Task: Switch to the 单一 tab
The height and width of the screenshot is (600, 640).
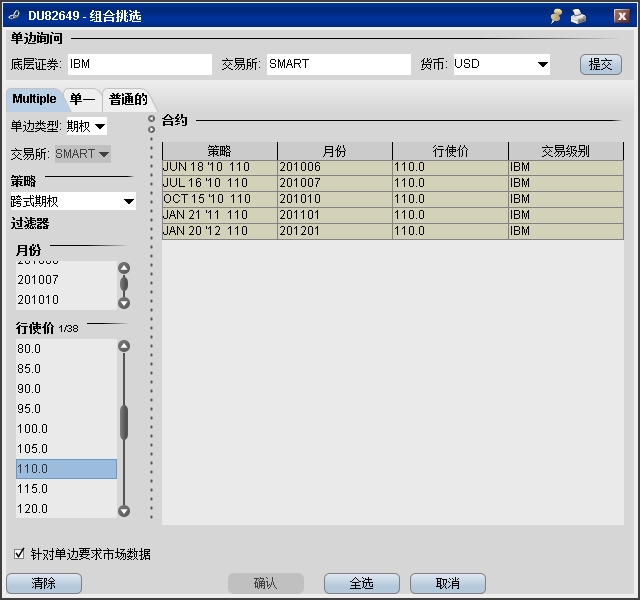Action: click(82, 99)
